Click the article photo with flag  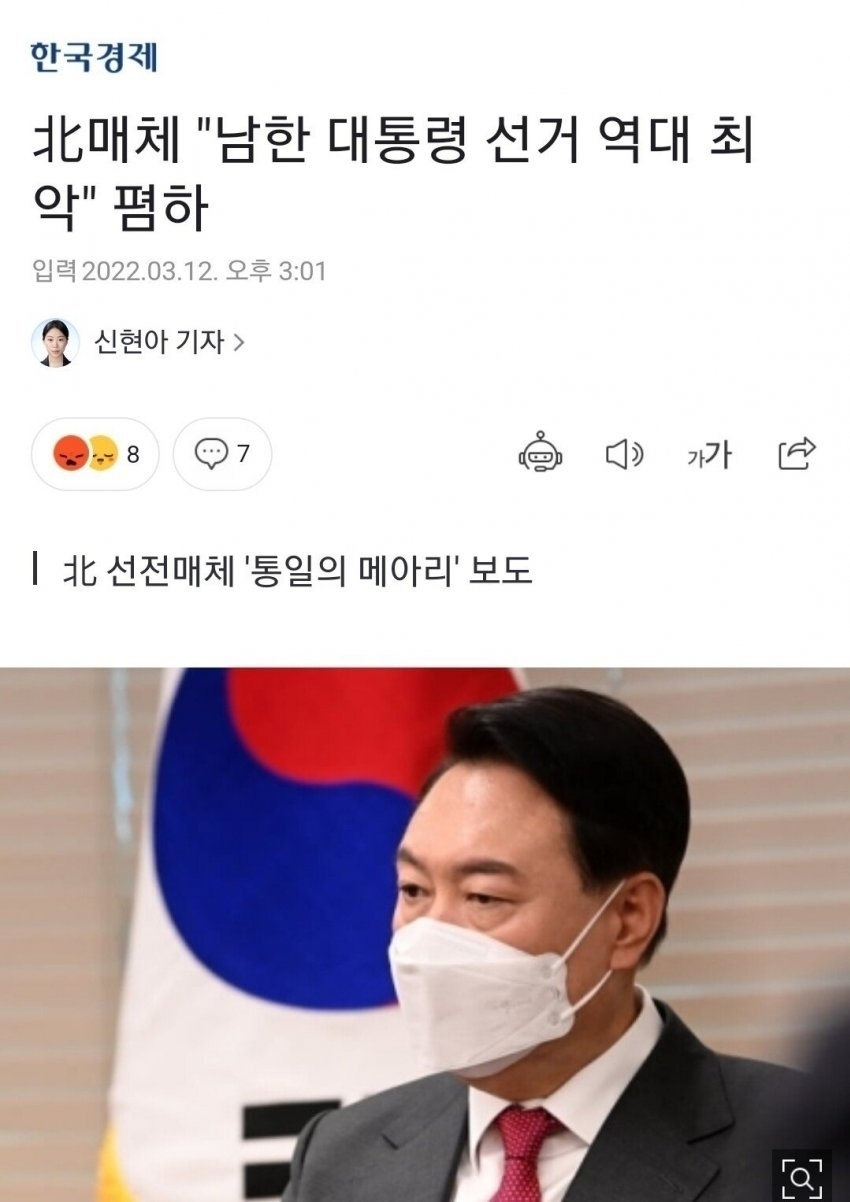(x=425, y=934)
